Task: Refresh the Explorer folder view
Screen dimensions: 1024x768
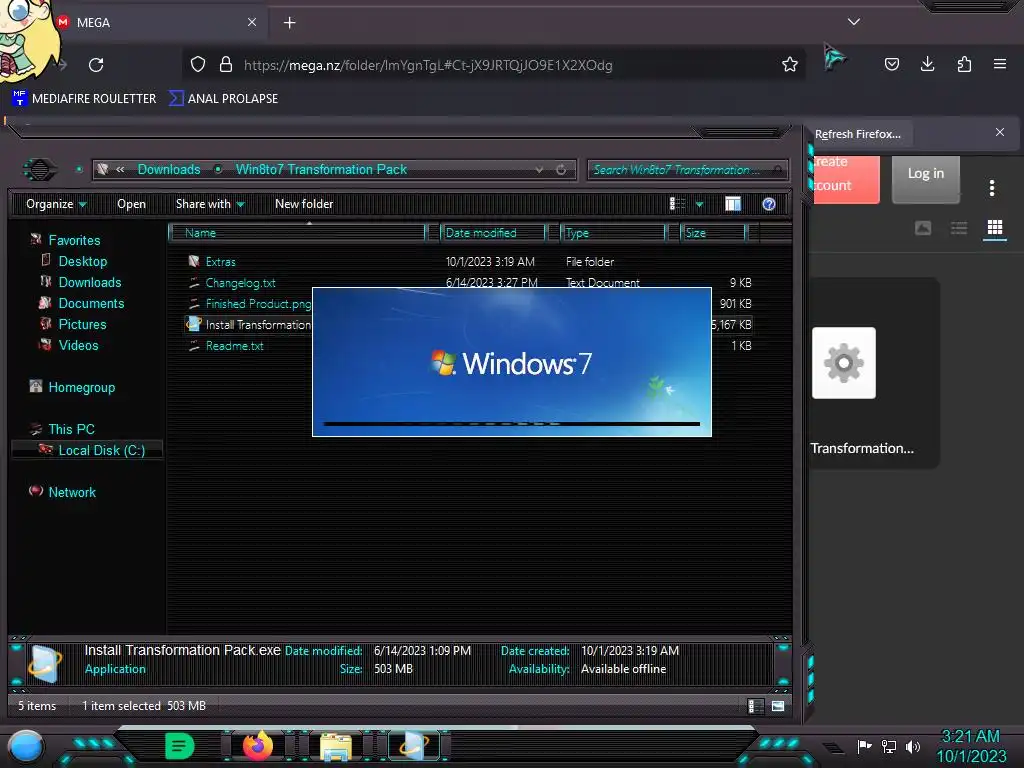Action: tap(561, 170)
